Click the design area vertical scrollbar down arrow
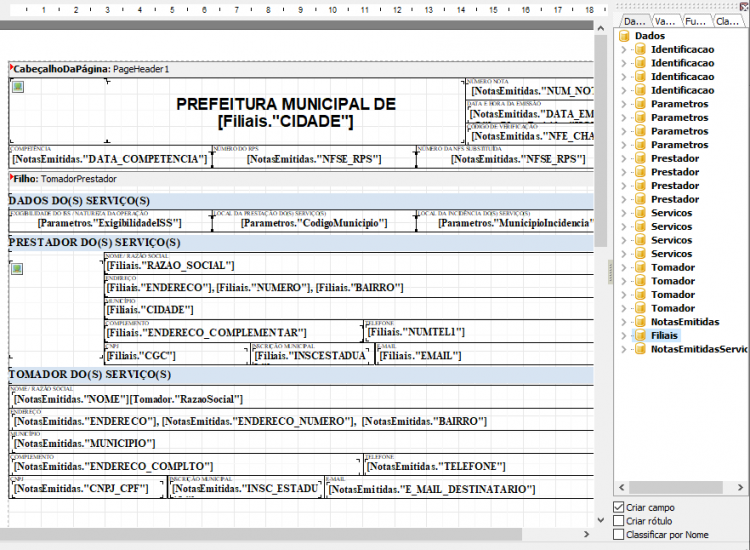This screenshot has height=550, width=750. click(601, 520)
